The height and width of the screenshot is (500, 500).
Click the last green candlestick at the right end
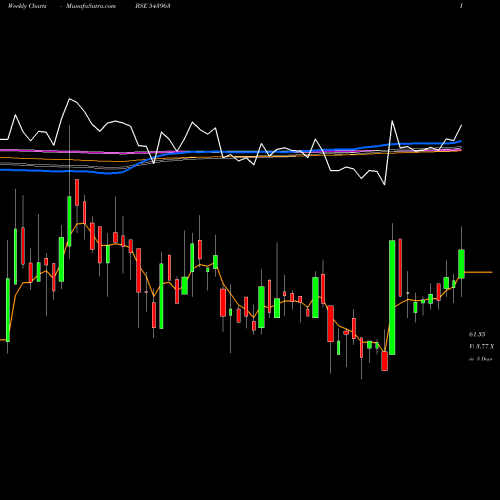tap(461, 264)
